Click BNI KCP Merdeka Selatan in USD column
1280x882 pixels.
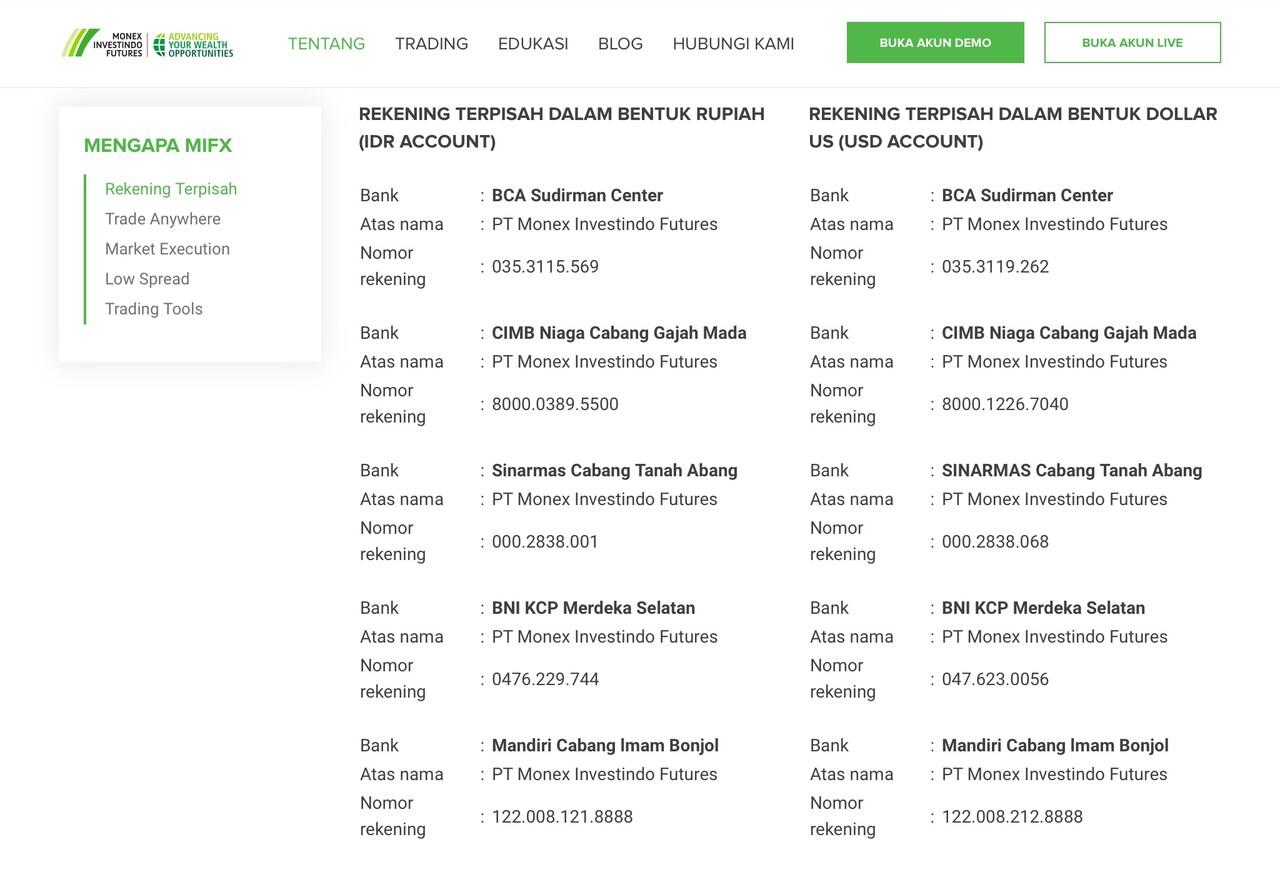[1043, 608]
